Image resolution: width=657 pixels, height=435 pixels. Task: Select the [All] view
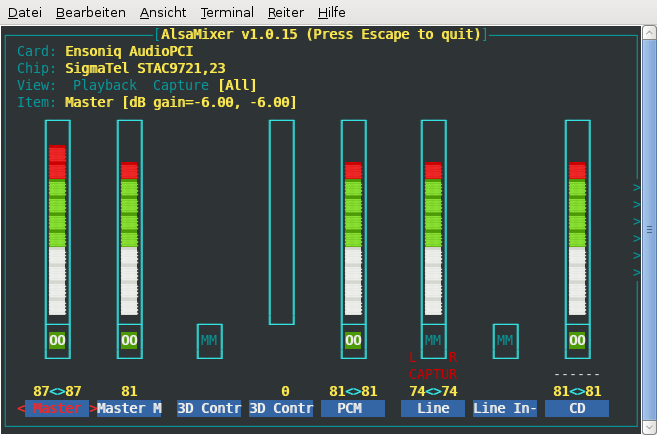(x=237, y=85)
